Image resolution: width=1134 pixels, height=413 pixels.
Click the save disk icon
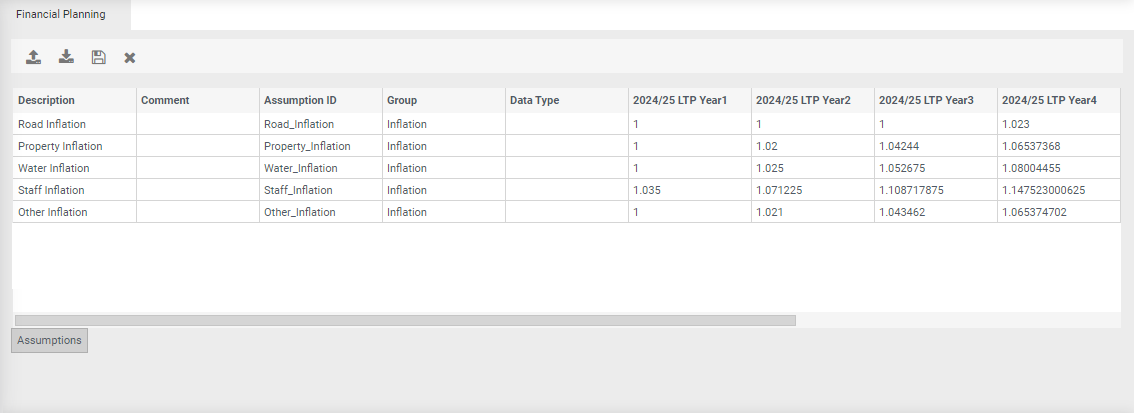point(98,57)
